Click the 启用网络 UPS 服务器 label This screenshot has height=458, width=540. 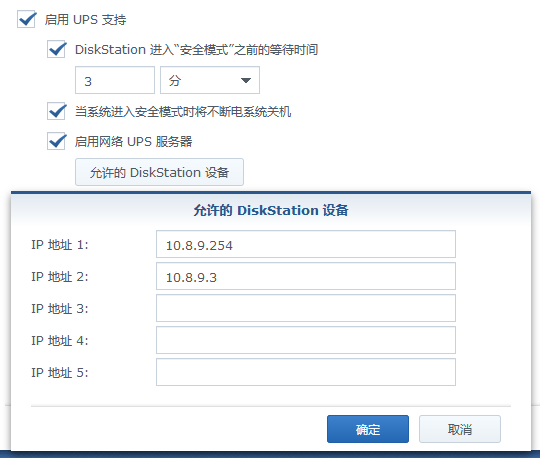click(x=134, y=142)
